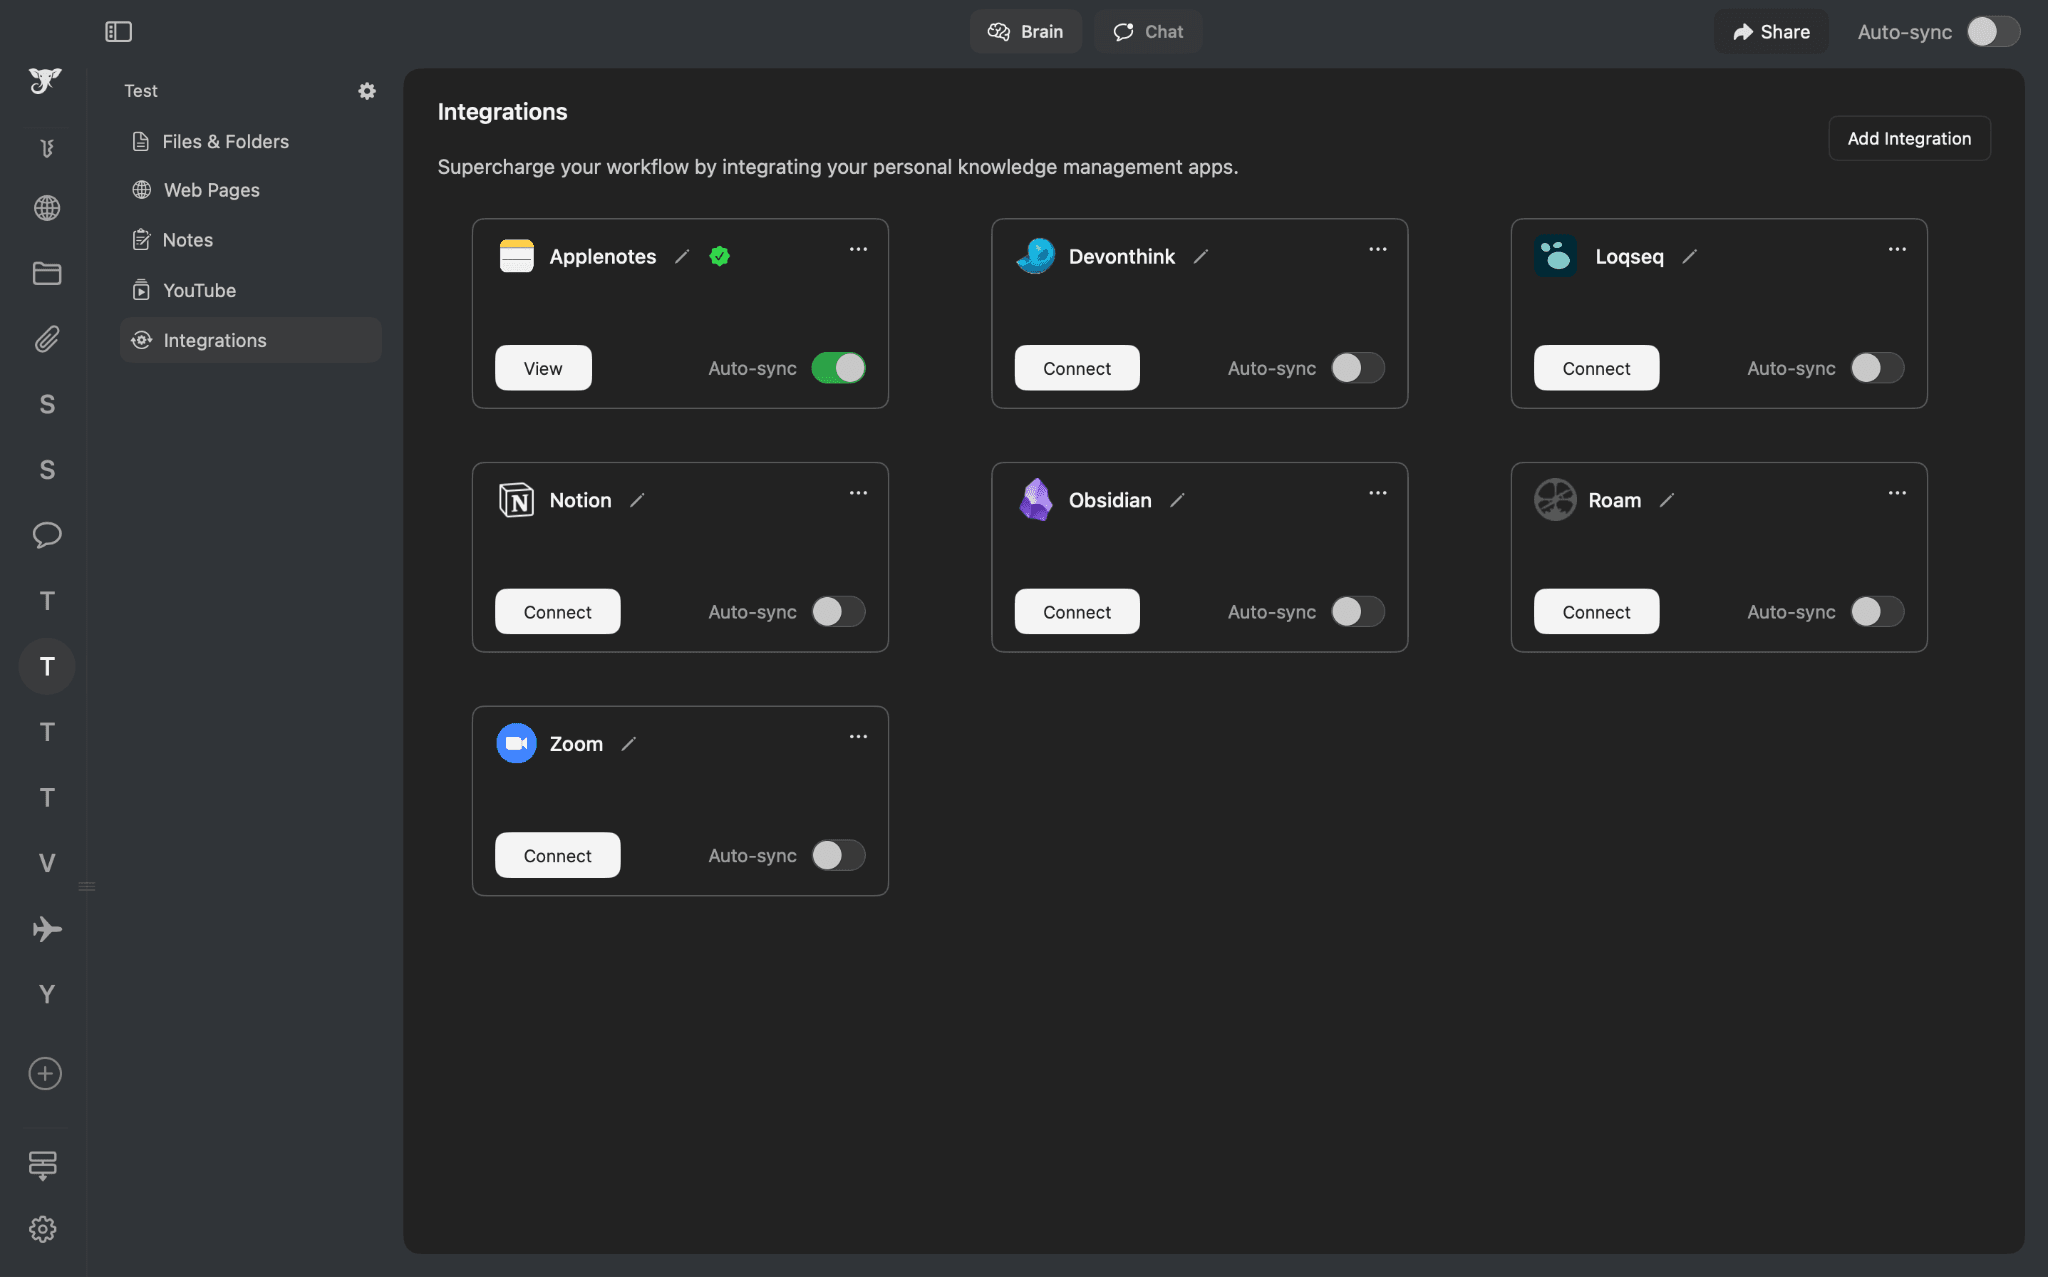Disable Applenotes Auto-sync toggle
The height and width of the screenshot is (1277, 2048).
[x=838, y=368]
